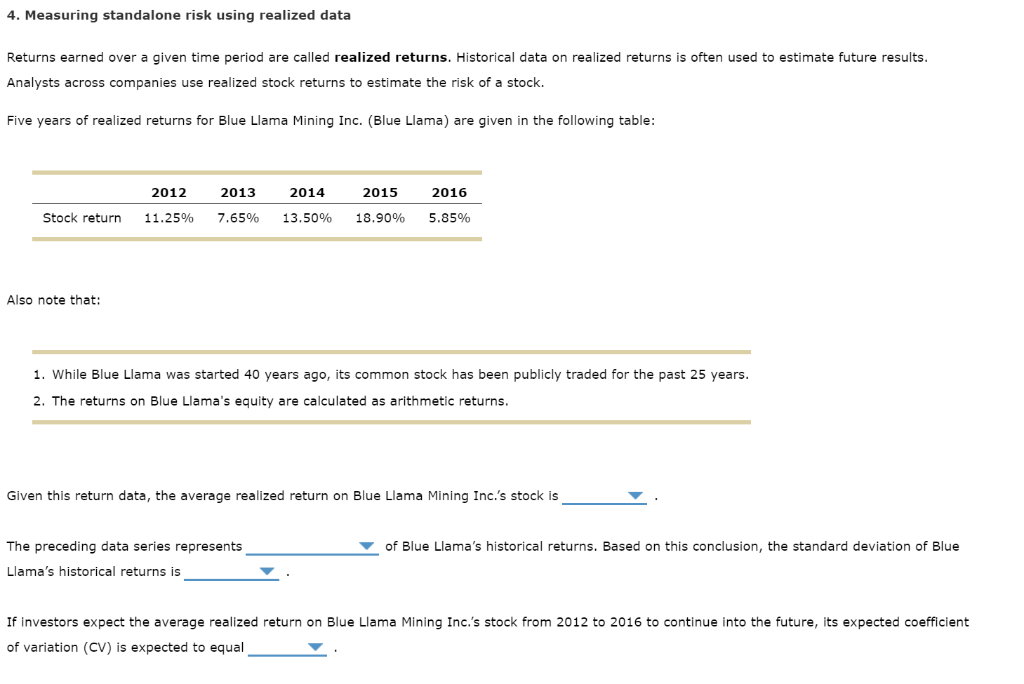Select the 2016 column header
Viewport: 1024px width, 684px height.
[x=449, y=192]
